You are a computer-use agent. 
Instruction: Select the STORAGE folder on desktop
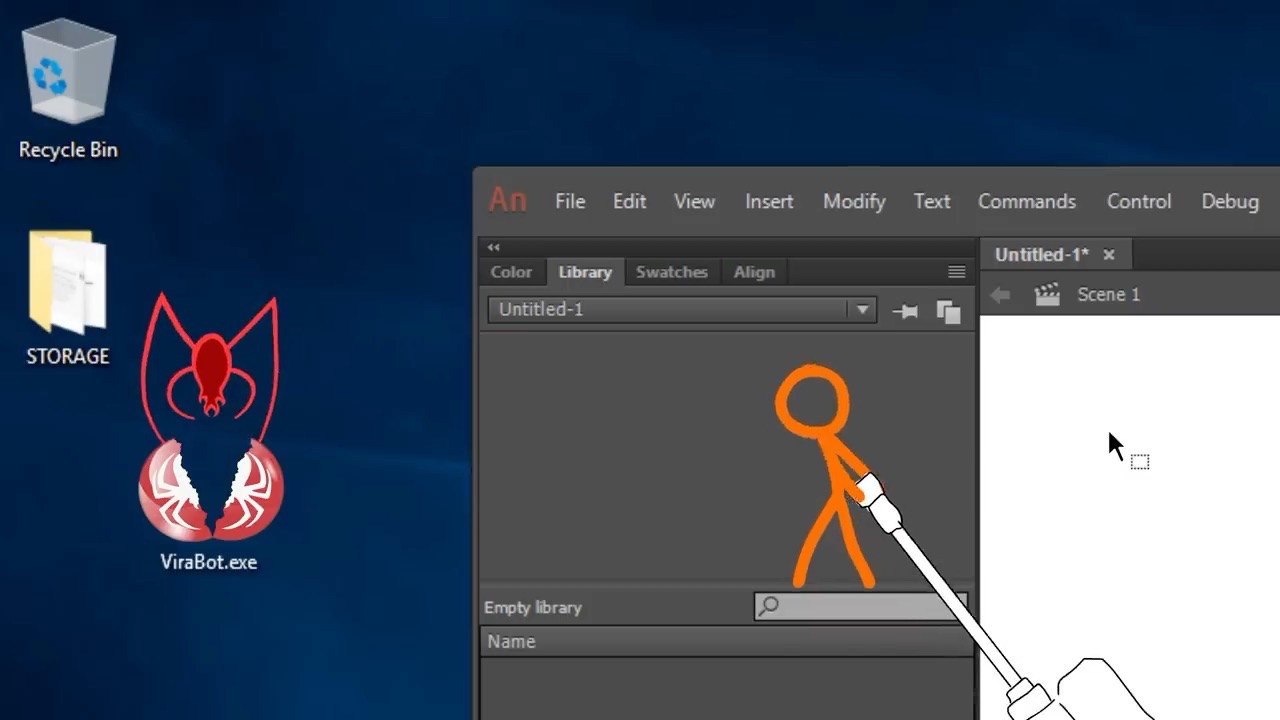pyautogui.click(x=68, y=298)
